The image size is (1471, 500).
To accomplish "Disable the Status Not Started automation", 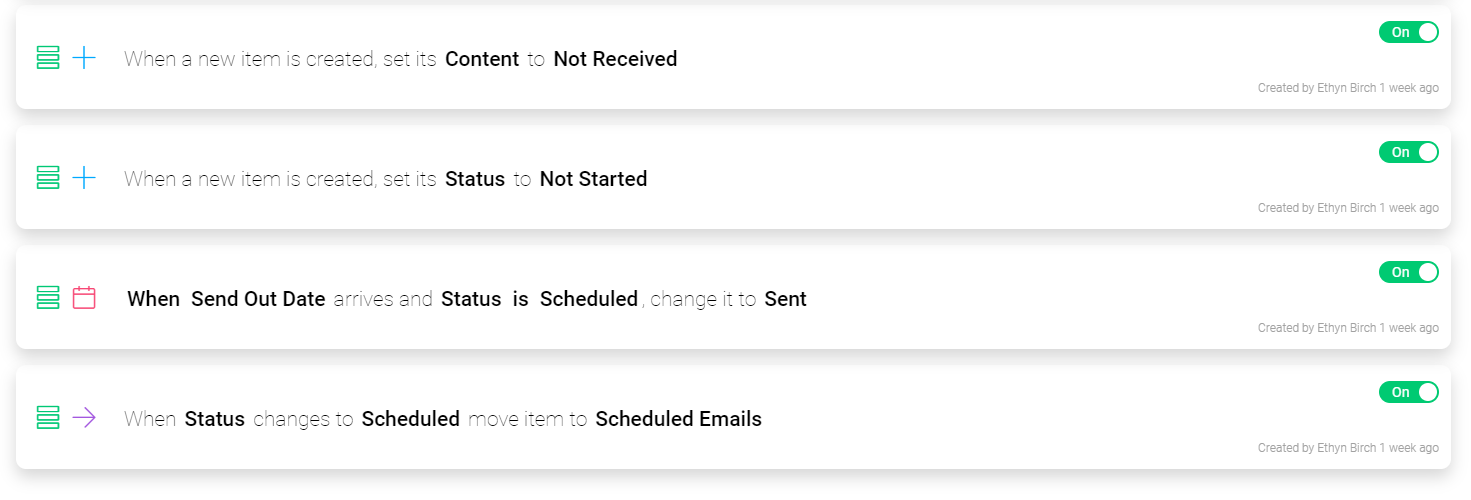I will (x=1408, y=152).
